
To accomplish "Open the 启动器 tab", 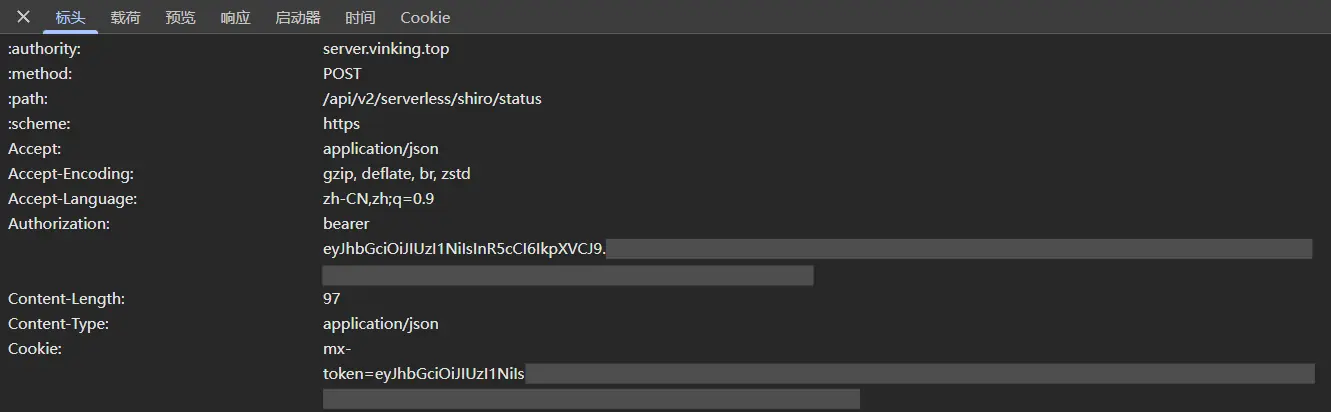I will coord(297,17).
